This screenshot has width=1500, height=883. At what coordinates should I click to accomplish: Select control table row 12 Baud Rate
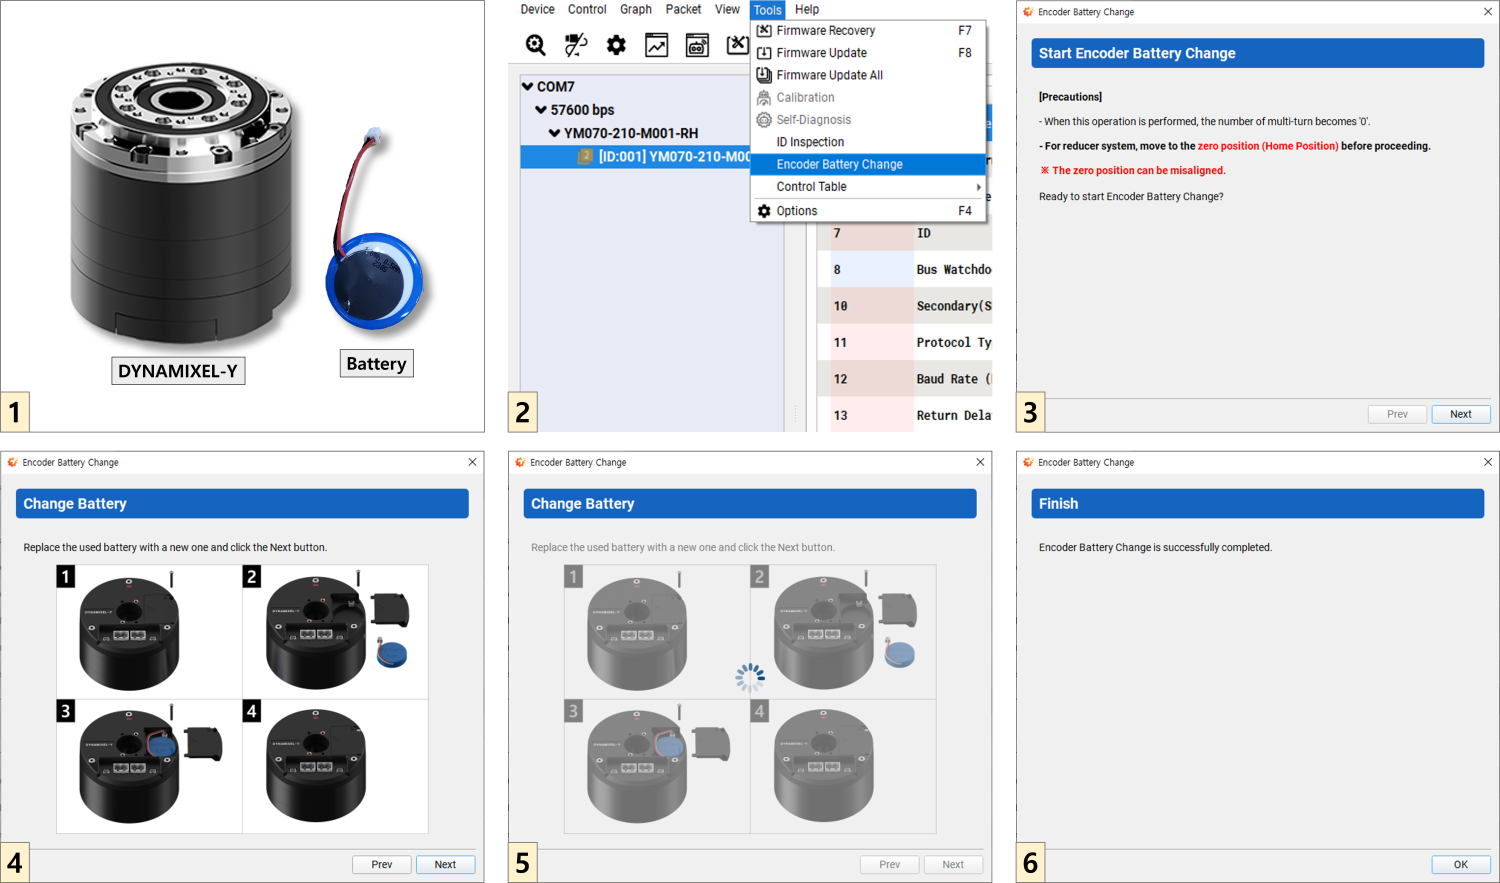coord(904,379)
